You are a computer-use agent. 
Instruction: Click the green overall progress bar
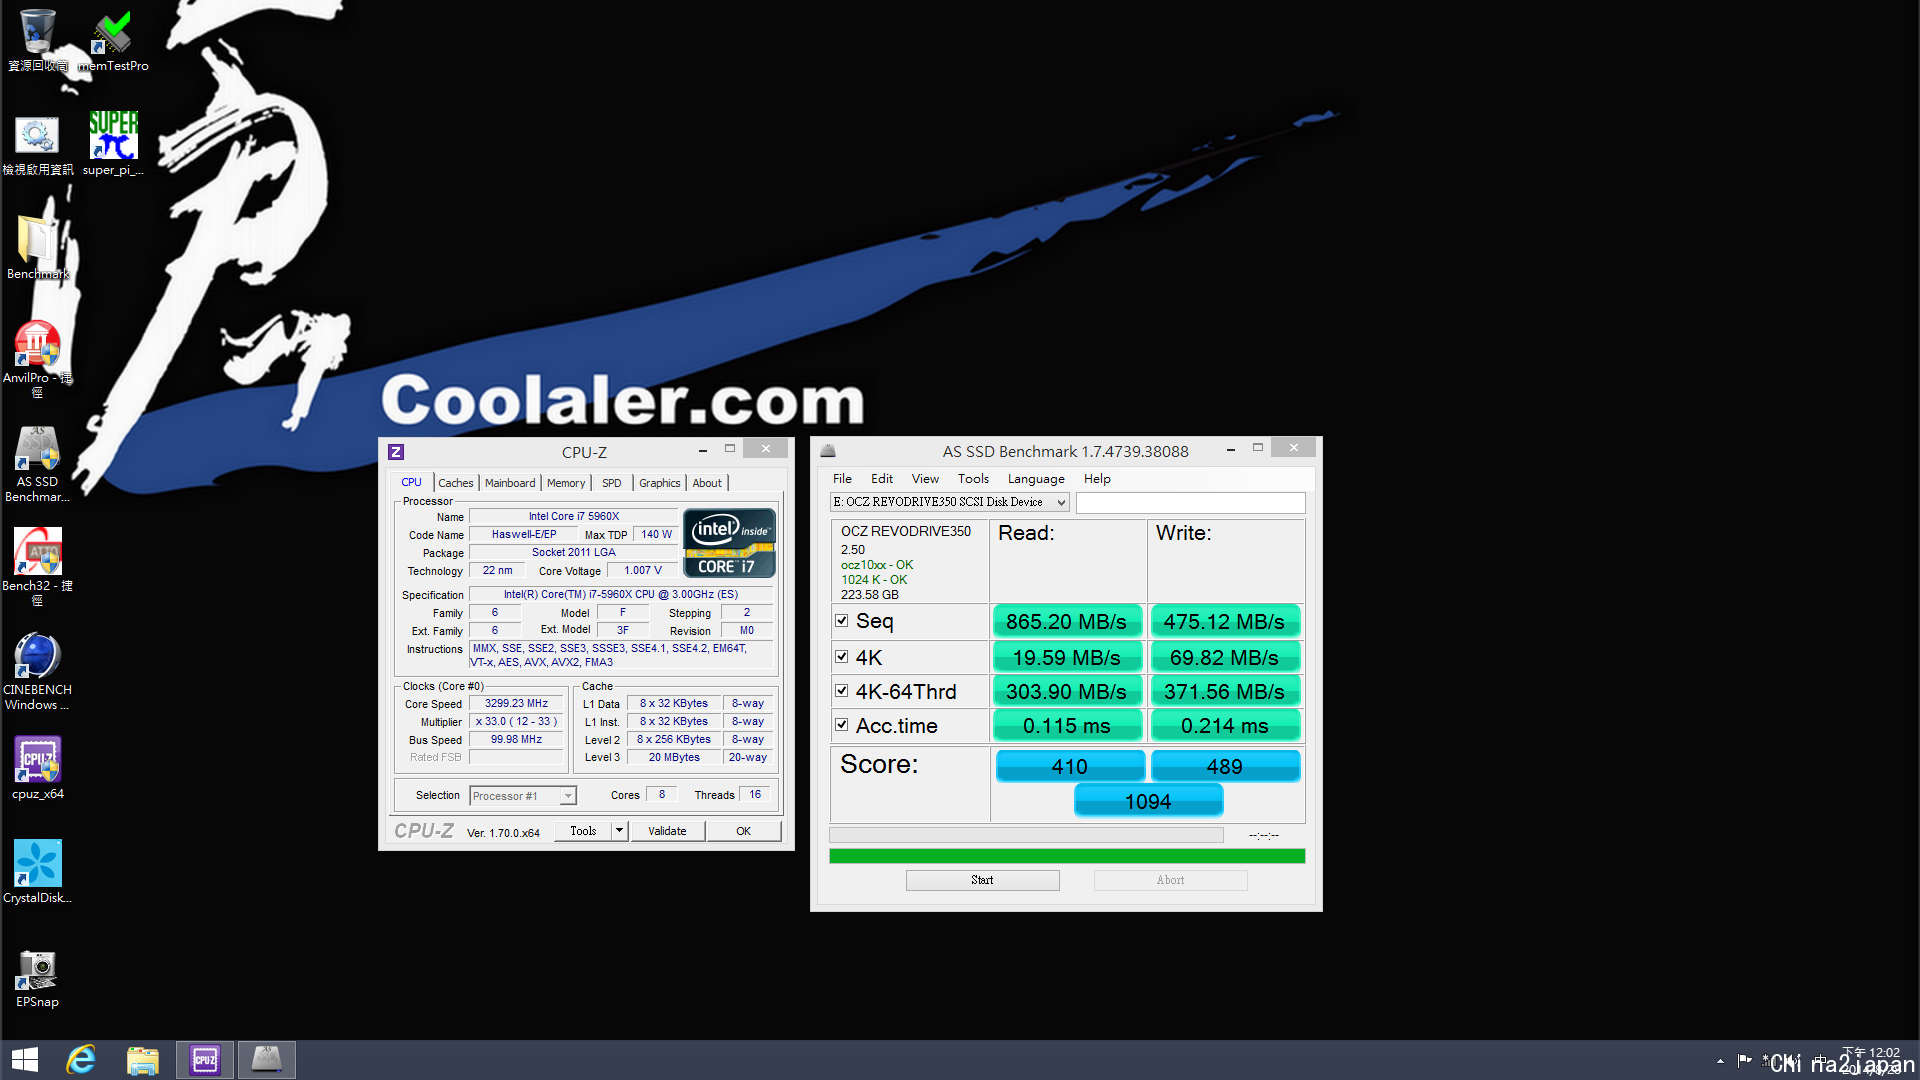click(1067, 856)
